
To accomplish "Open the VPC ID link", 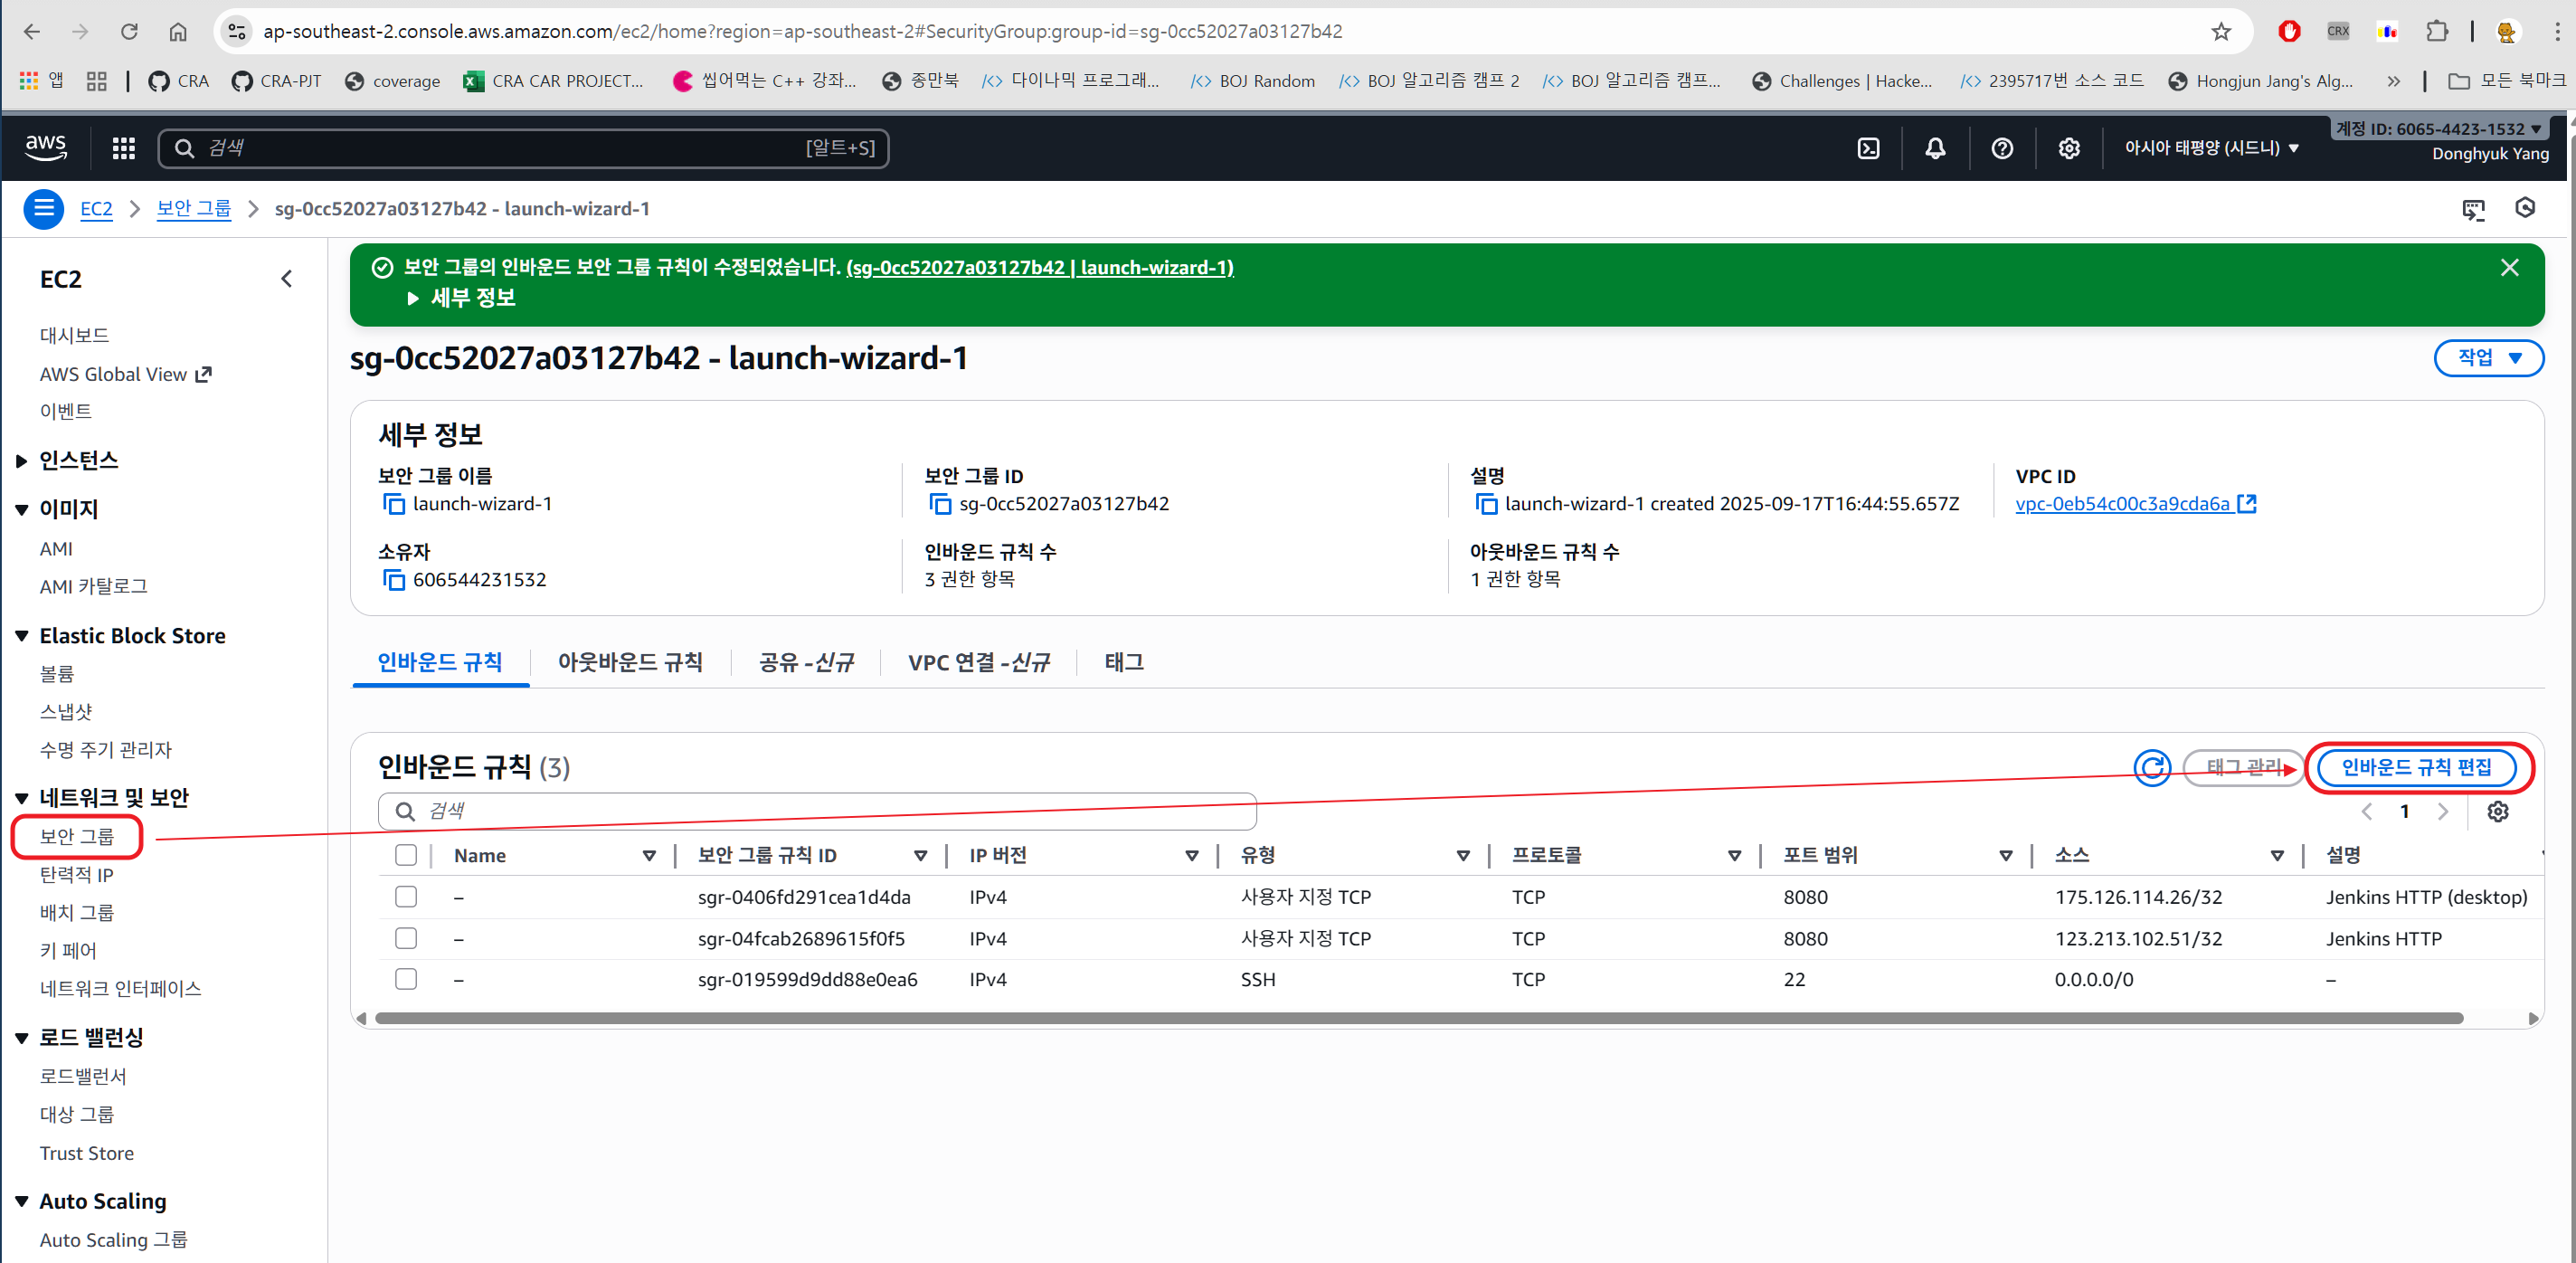I will (x=2122, y=504).
